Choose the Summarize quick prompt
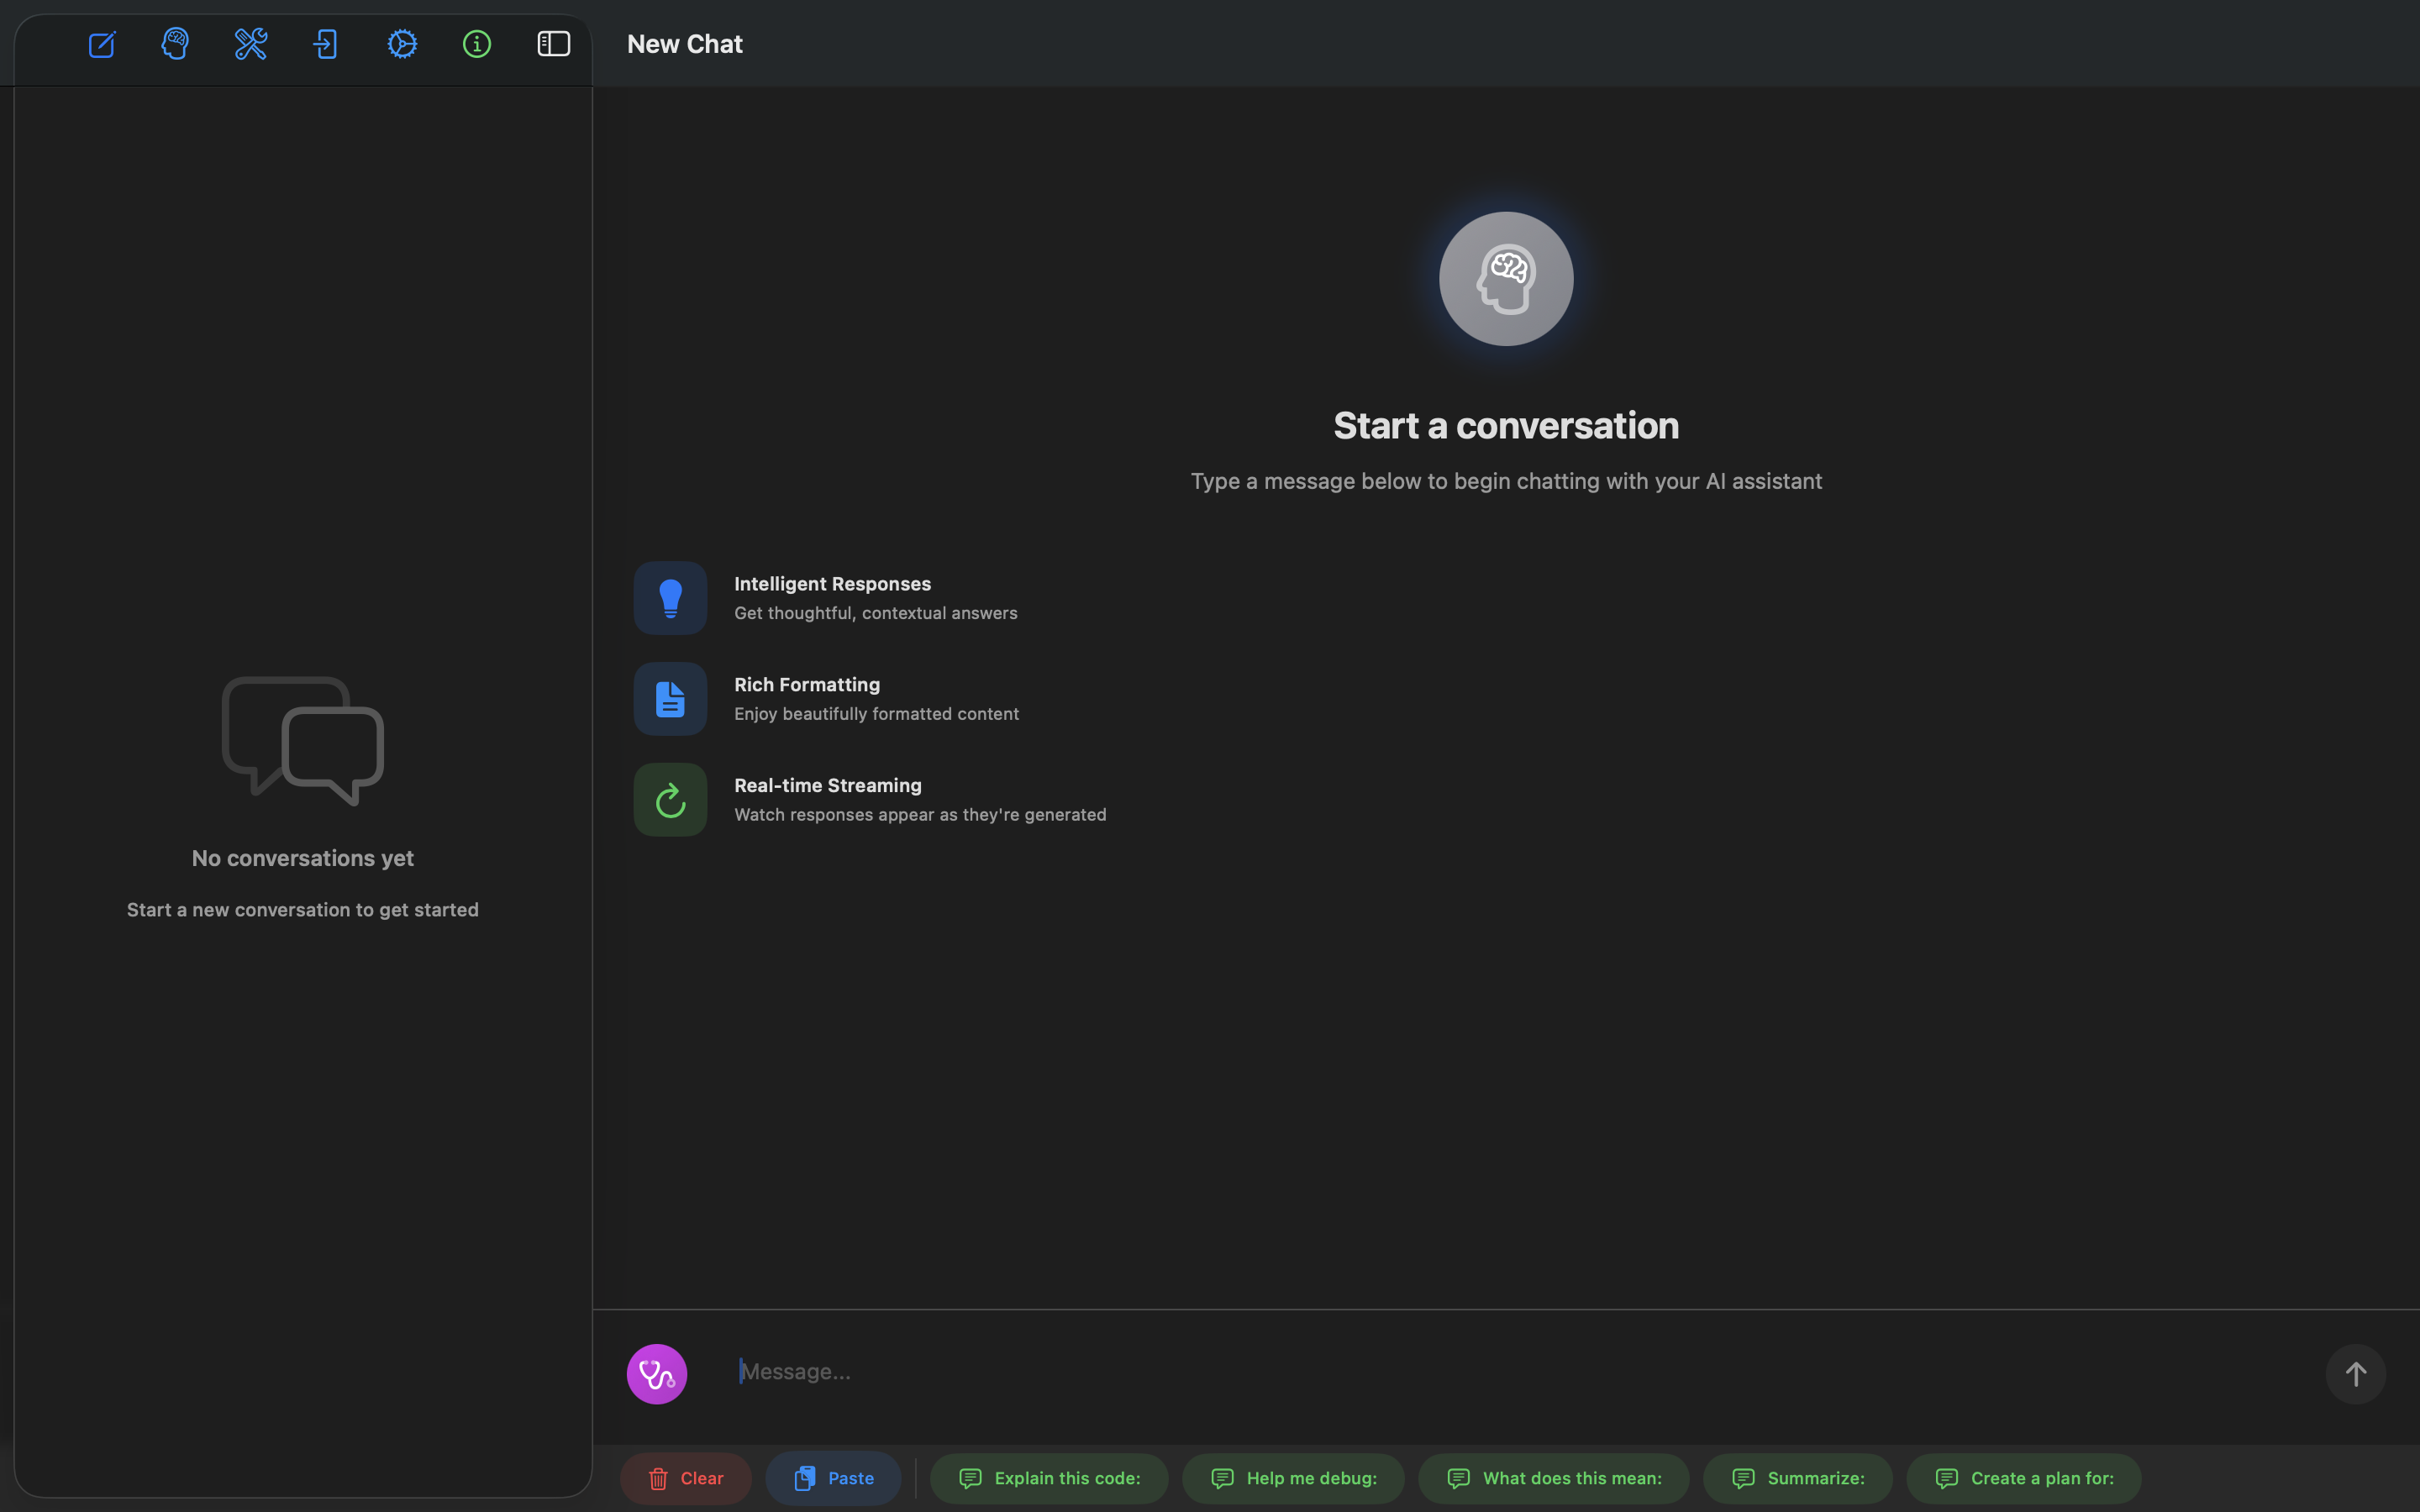Screen dimensions: 2420x1512 (1796, 1478)
